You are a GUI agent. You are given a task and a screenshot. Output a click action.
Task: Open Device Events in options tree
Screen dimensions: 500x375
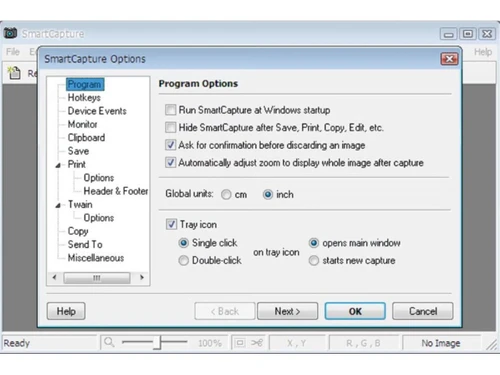click(x=97, y=111)
